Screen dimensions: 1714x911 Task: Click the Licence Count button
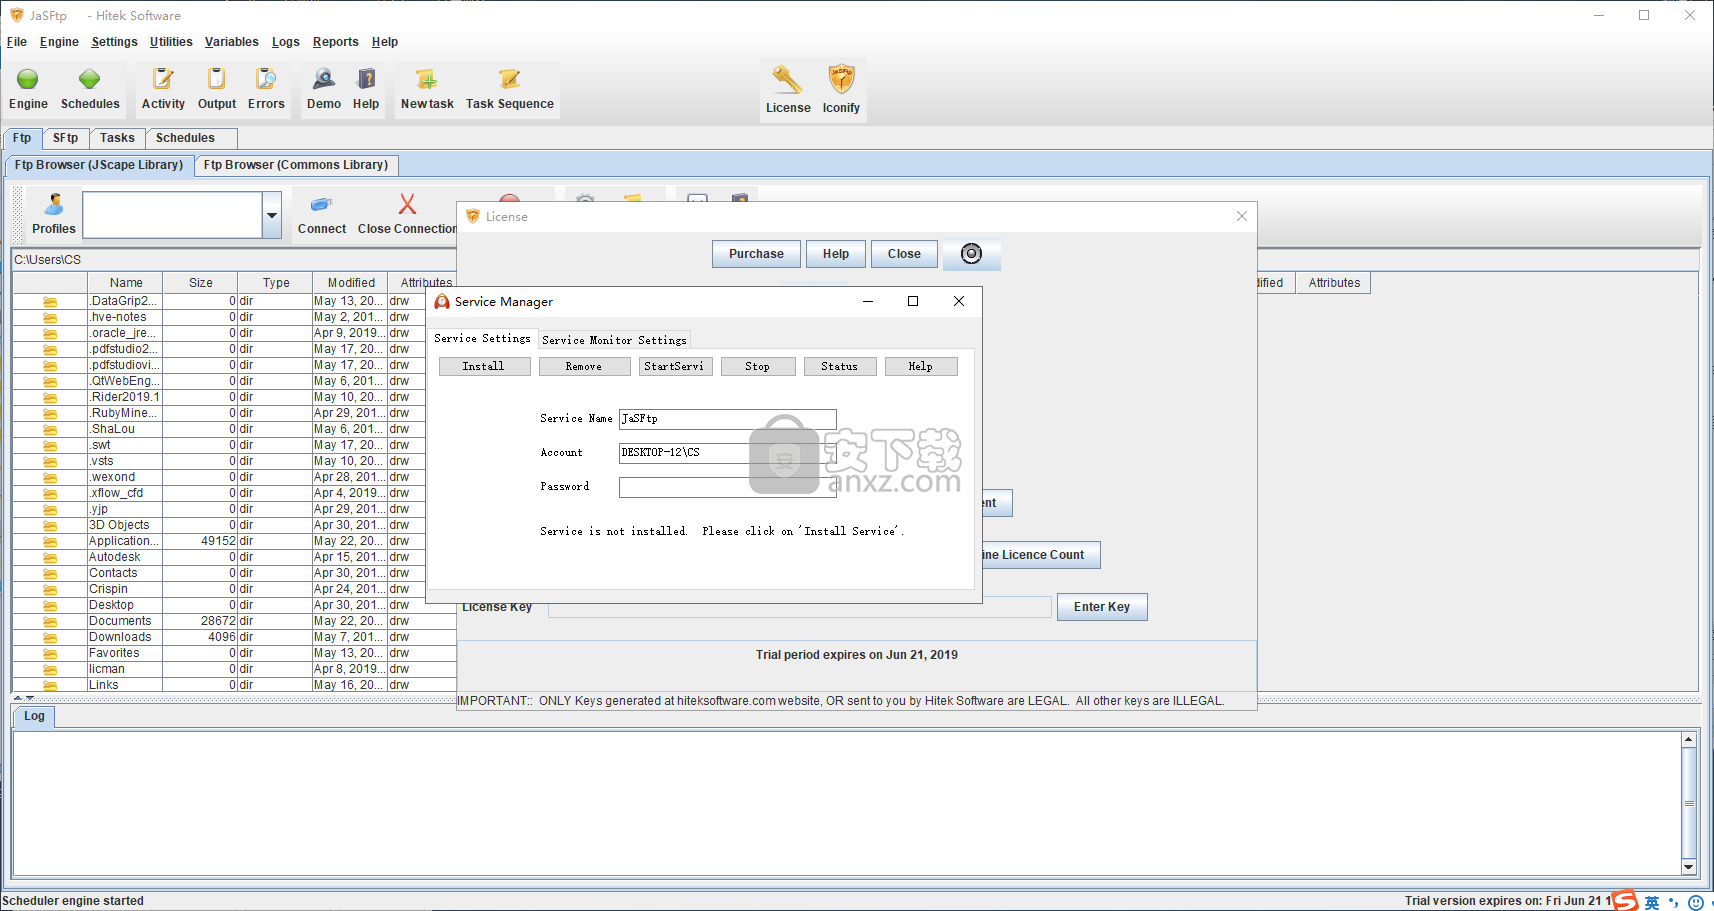point(1040,555)
